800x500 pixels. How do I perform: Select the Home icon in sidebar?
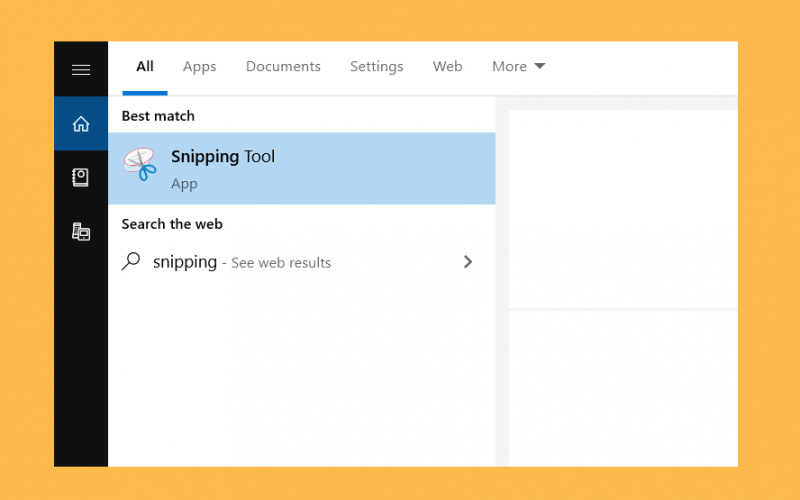click(81, 123)
